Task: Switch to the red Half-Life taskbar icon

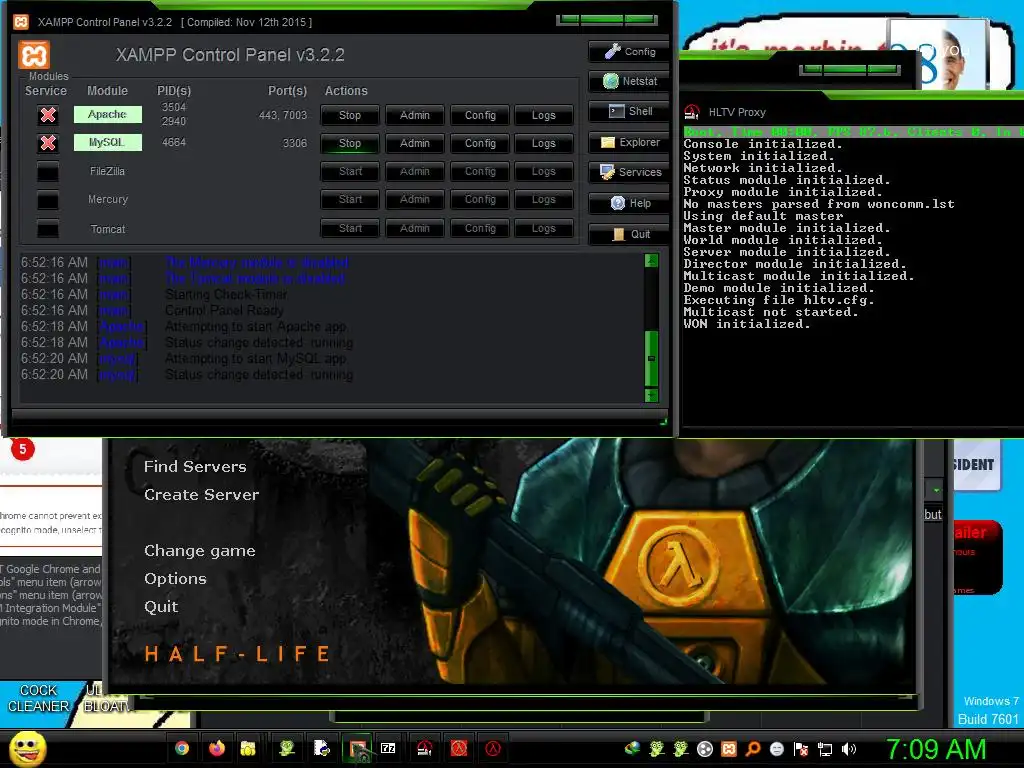Action: (459, 748)
